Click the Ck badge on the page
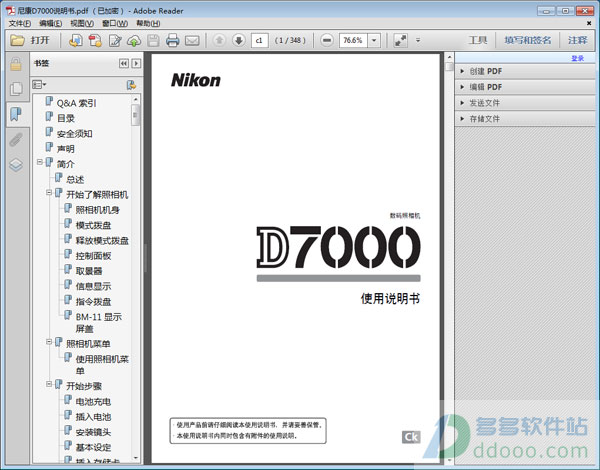Image resolution: width=600 pixels, height=470 pixels. click(411, 437)
